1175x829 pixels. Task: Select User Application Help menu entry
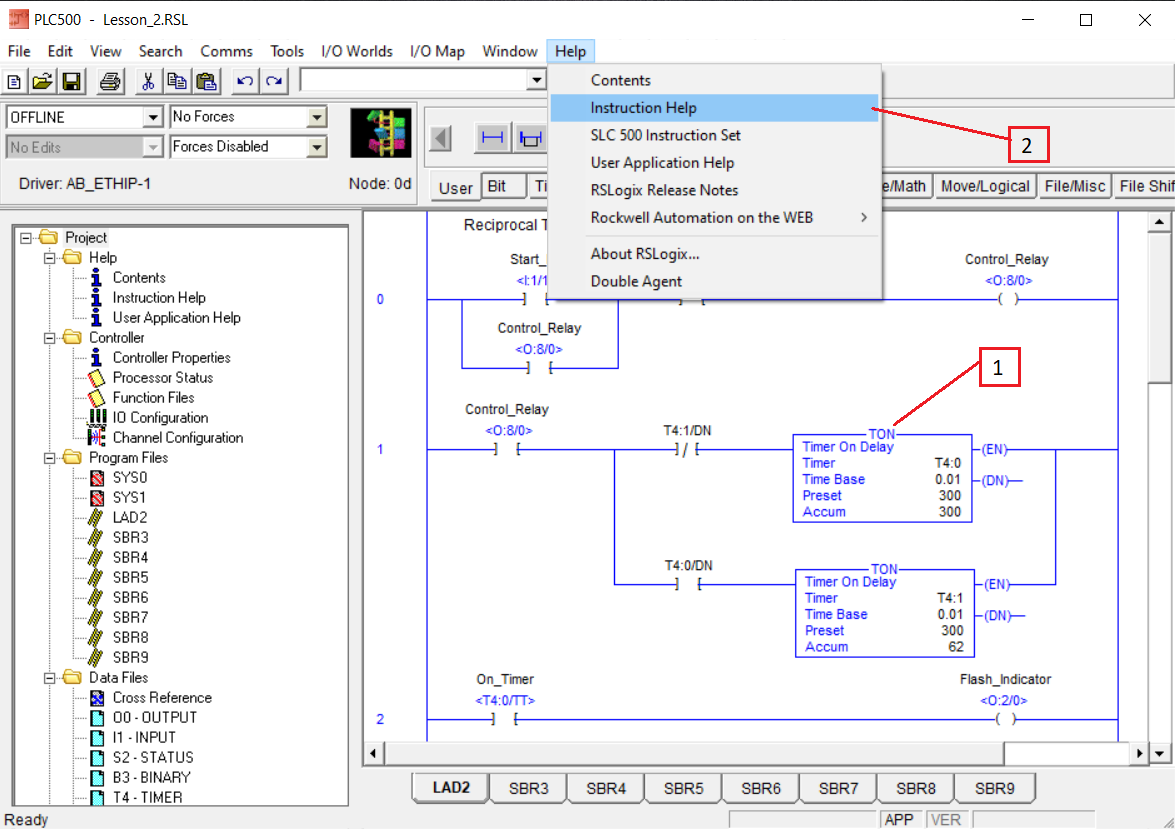pos(715,163)
